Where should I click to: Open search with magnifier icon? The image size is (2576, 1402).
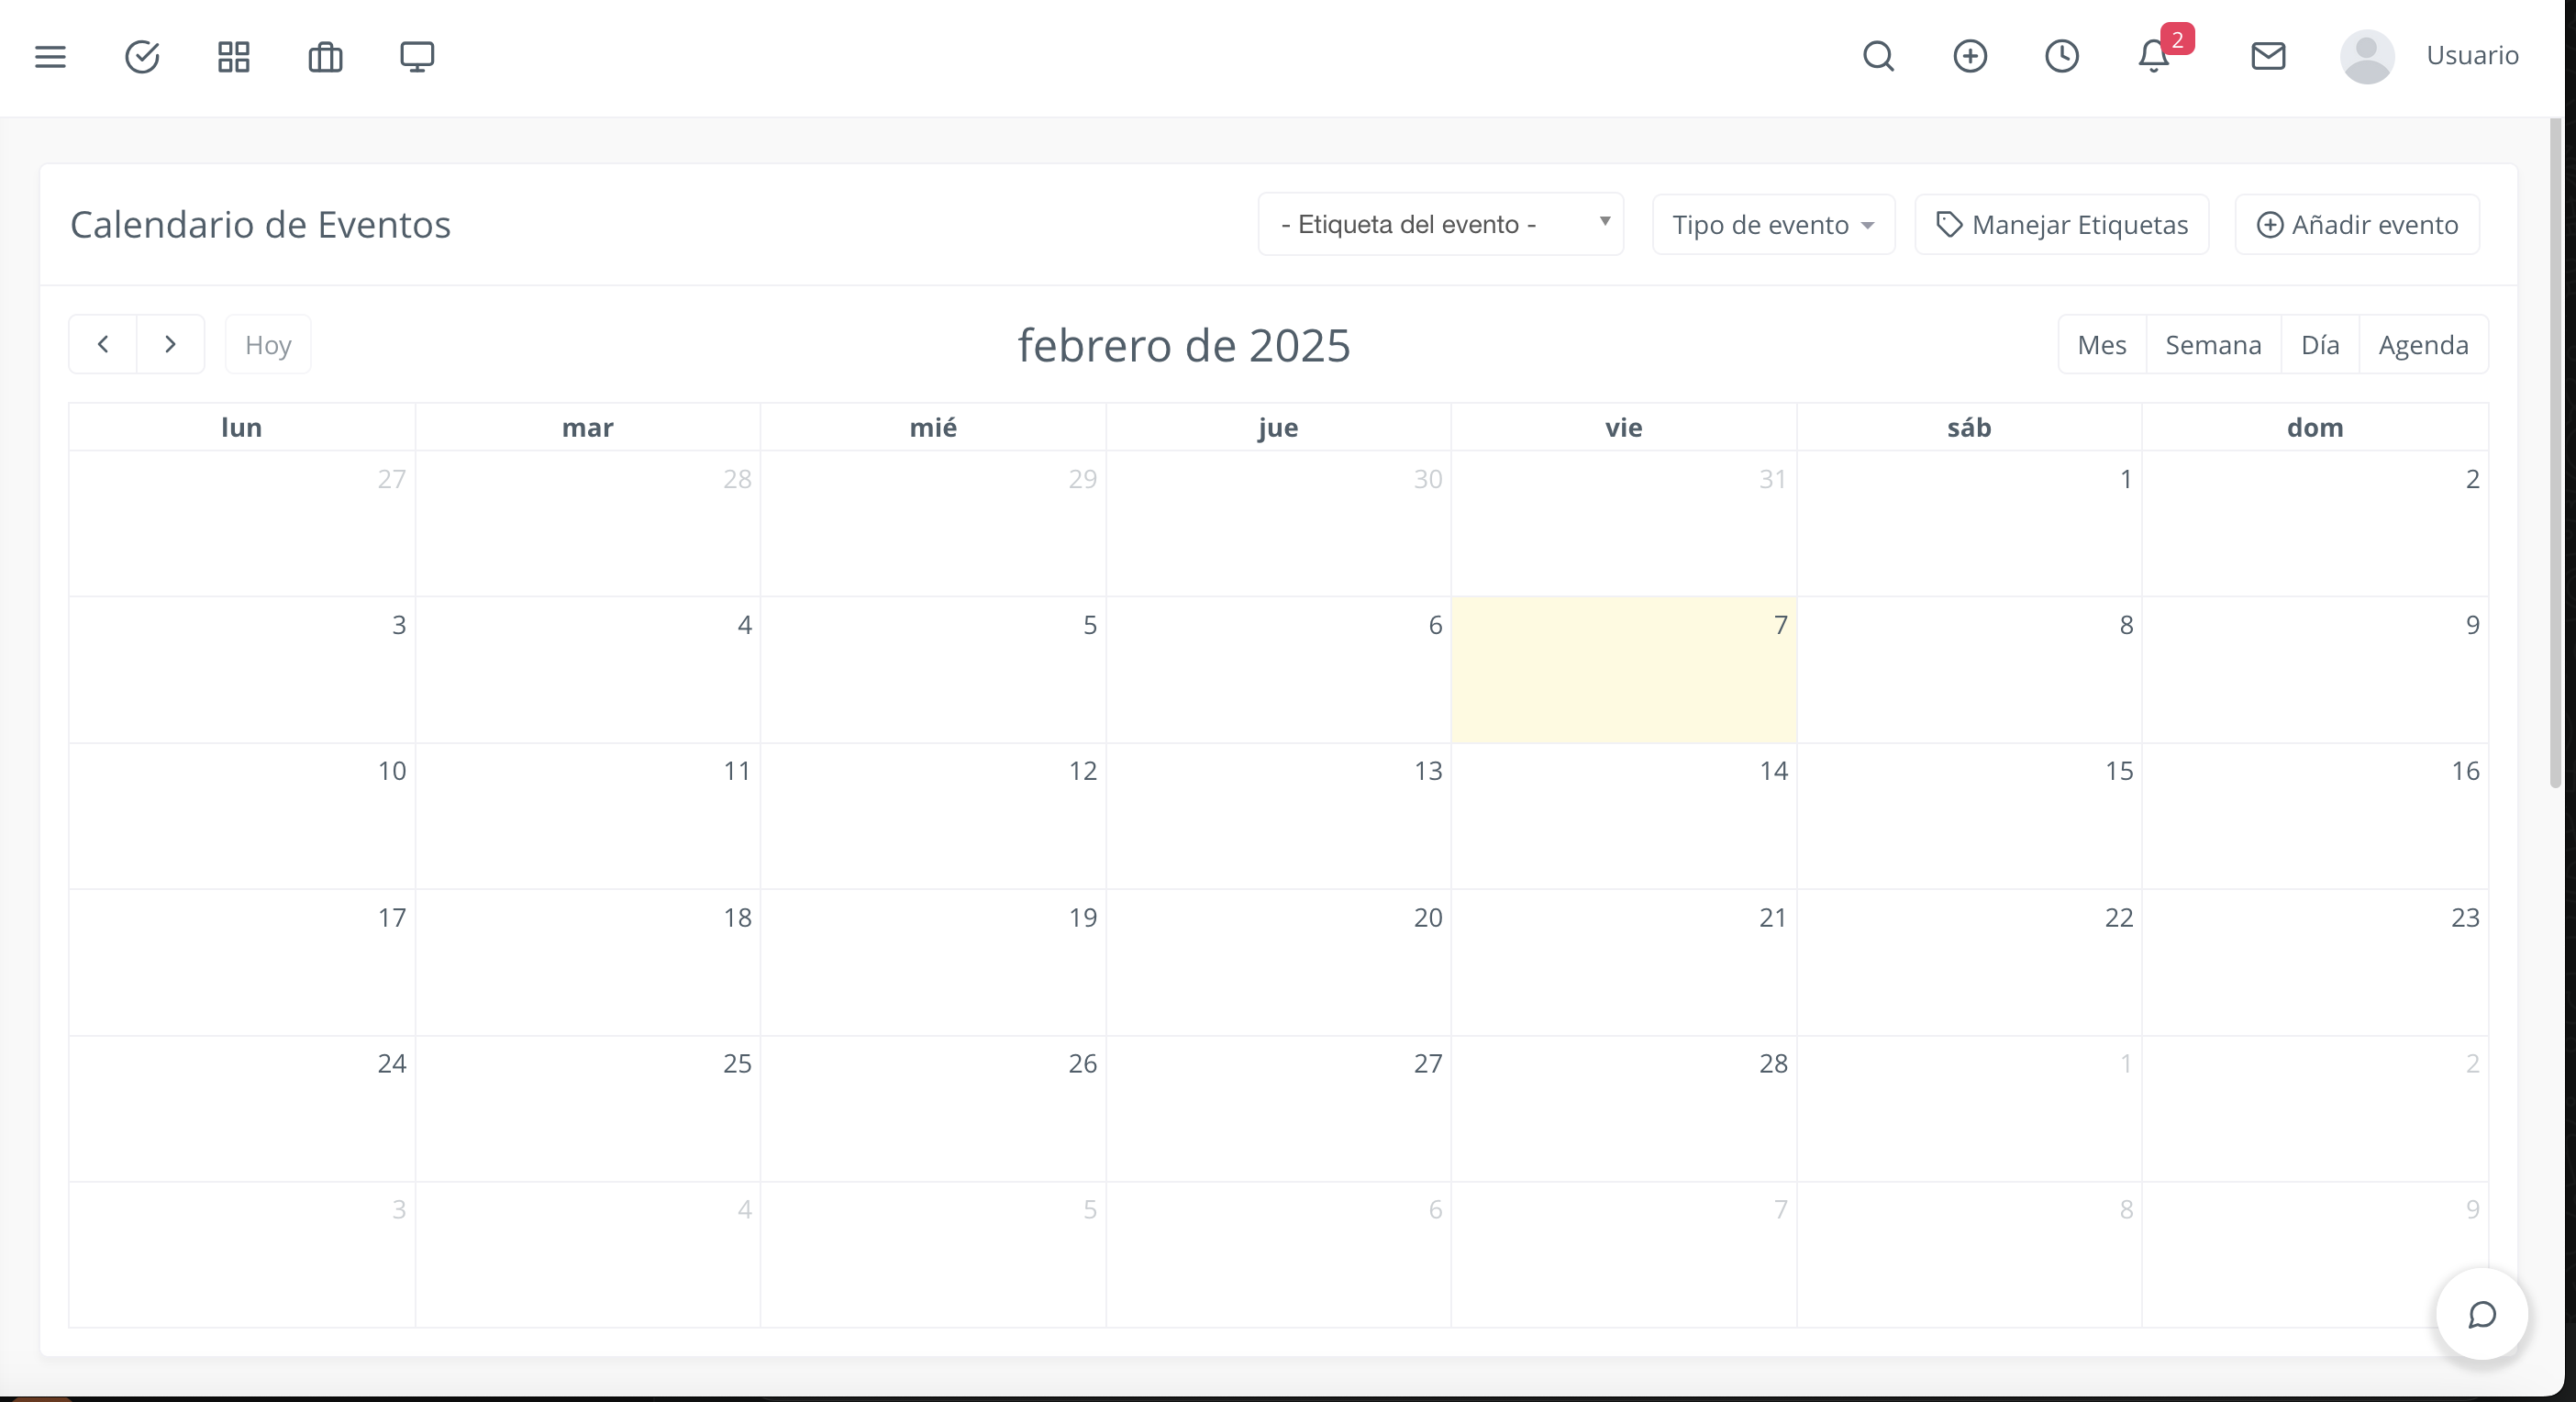1878,56
